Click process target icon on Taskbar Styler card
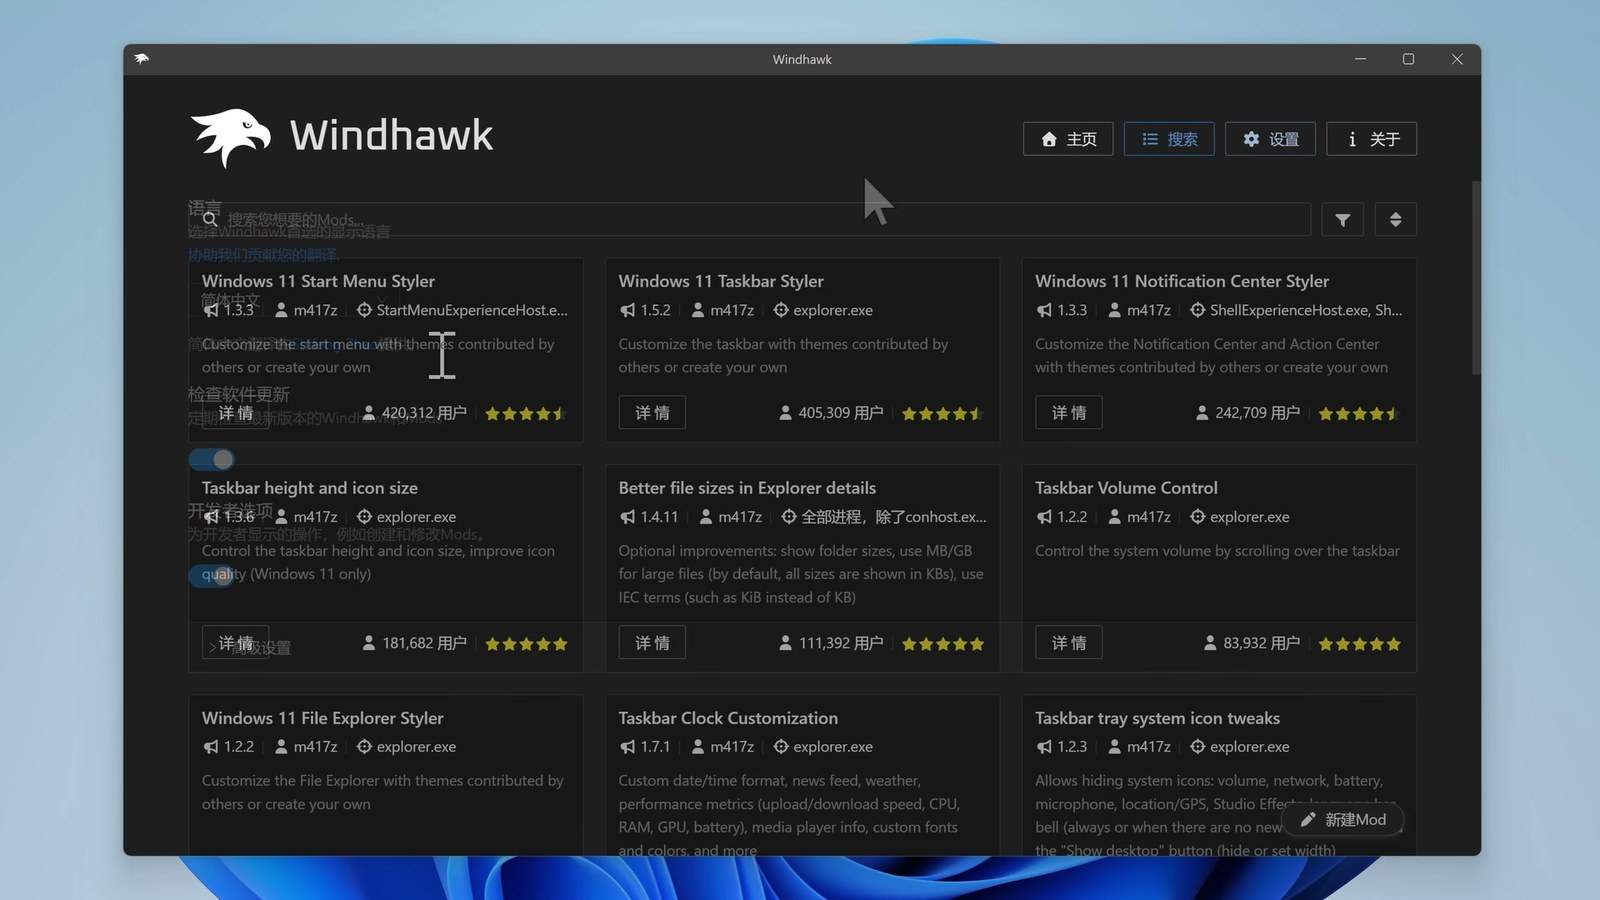 [x=781, y=310]
